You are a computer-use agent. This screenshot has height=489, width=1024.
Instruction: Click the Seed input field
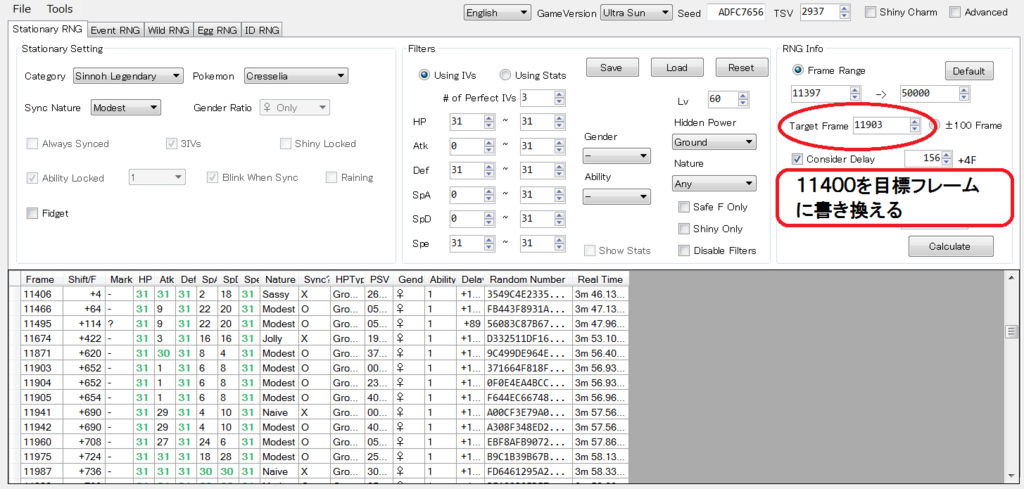click(737, 12)
